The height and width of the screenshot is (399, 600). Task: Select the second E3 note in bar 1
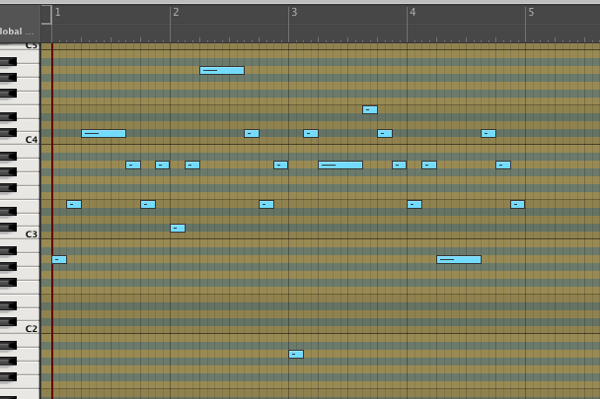(x=148, y=205)
